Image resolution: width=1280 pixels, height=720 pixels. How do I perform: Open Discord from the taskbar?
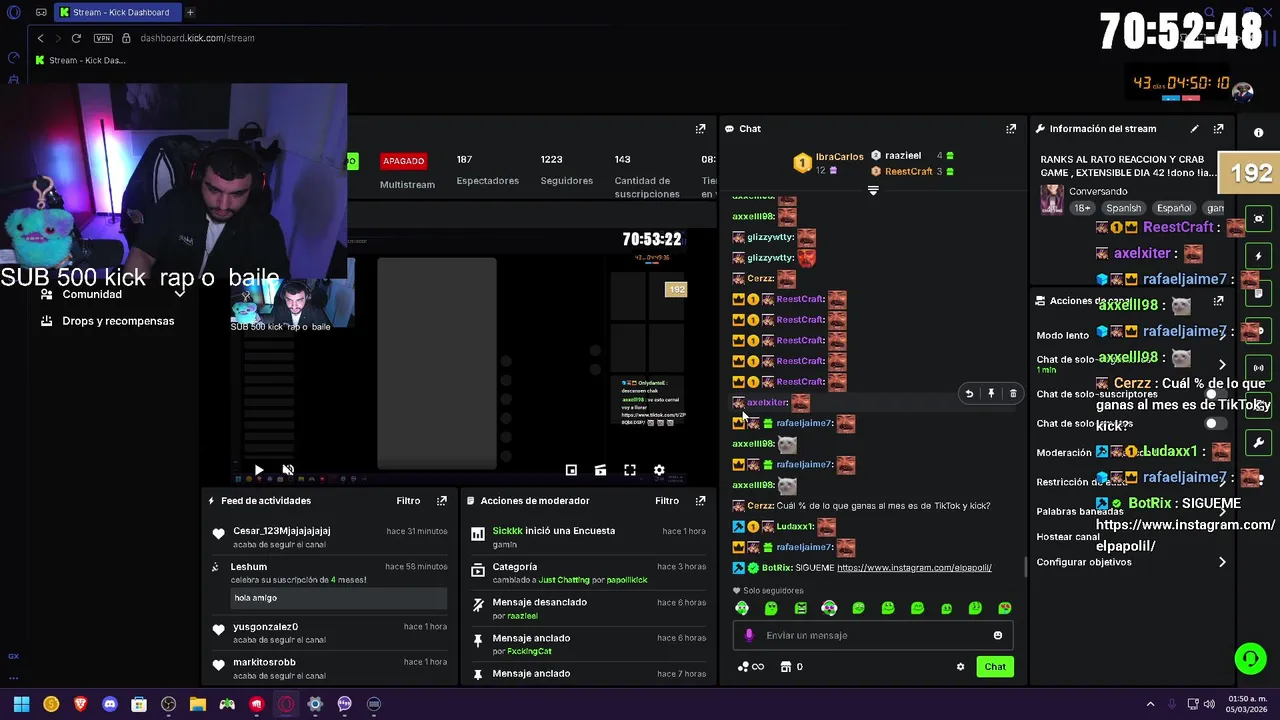pos(110,704)
